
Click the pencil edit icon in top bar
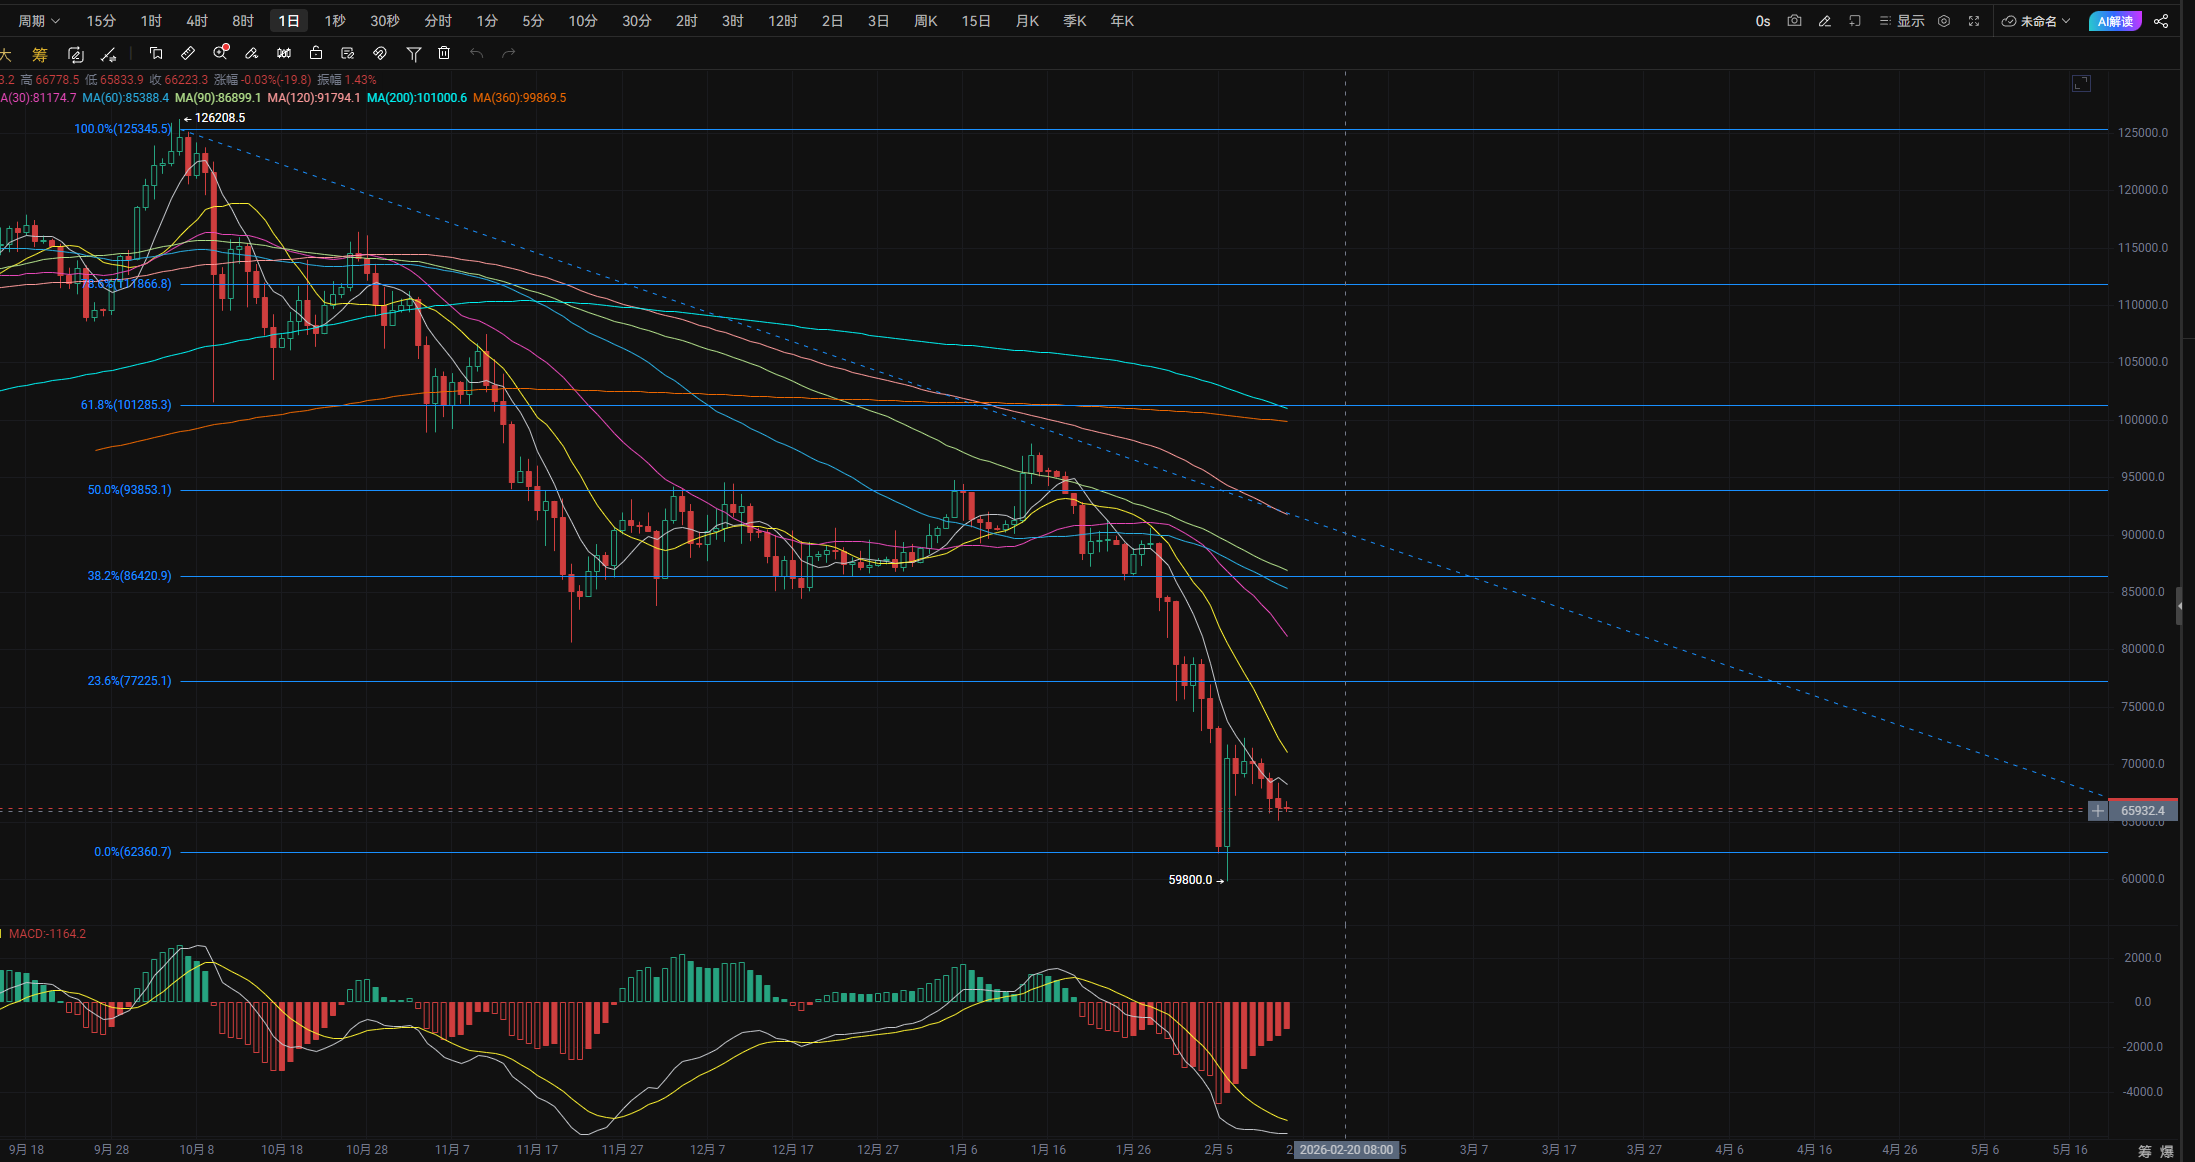(1824, 21)
